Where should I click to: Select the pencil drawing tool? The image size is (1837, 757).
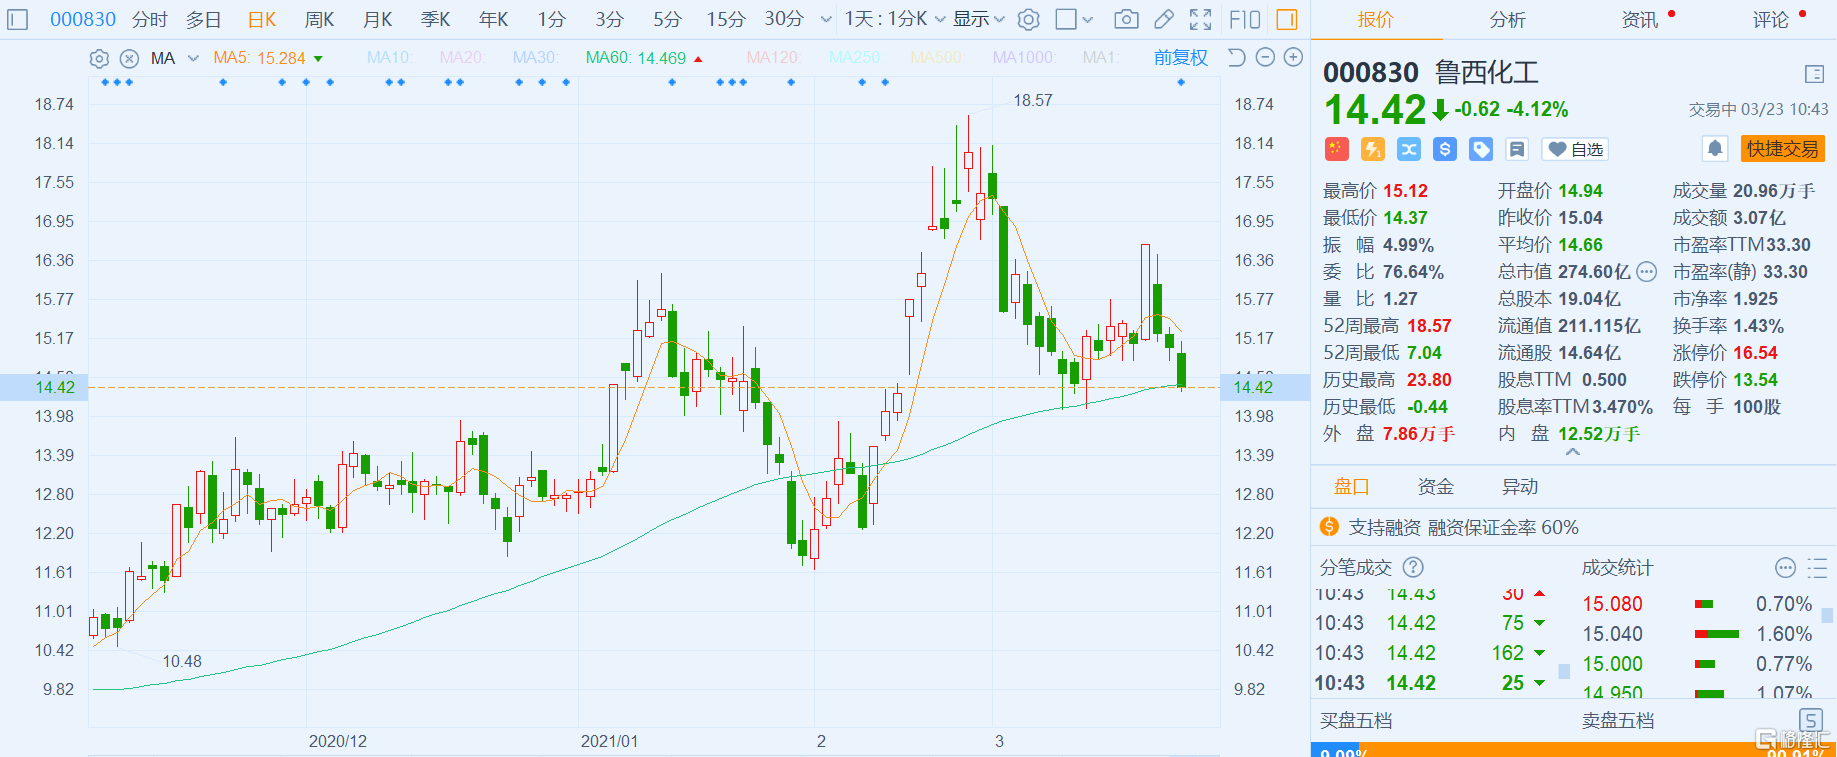pos(1164,19)
